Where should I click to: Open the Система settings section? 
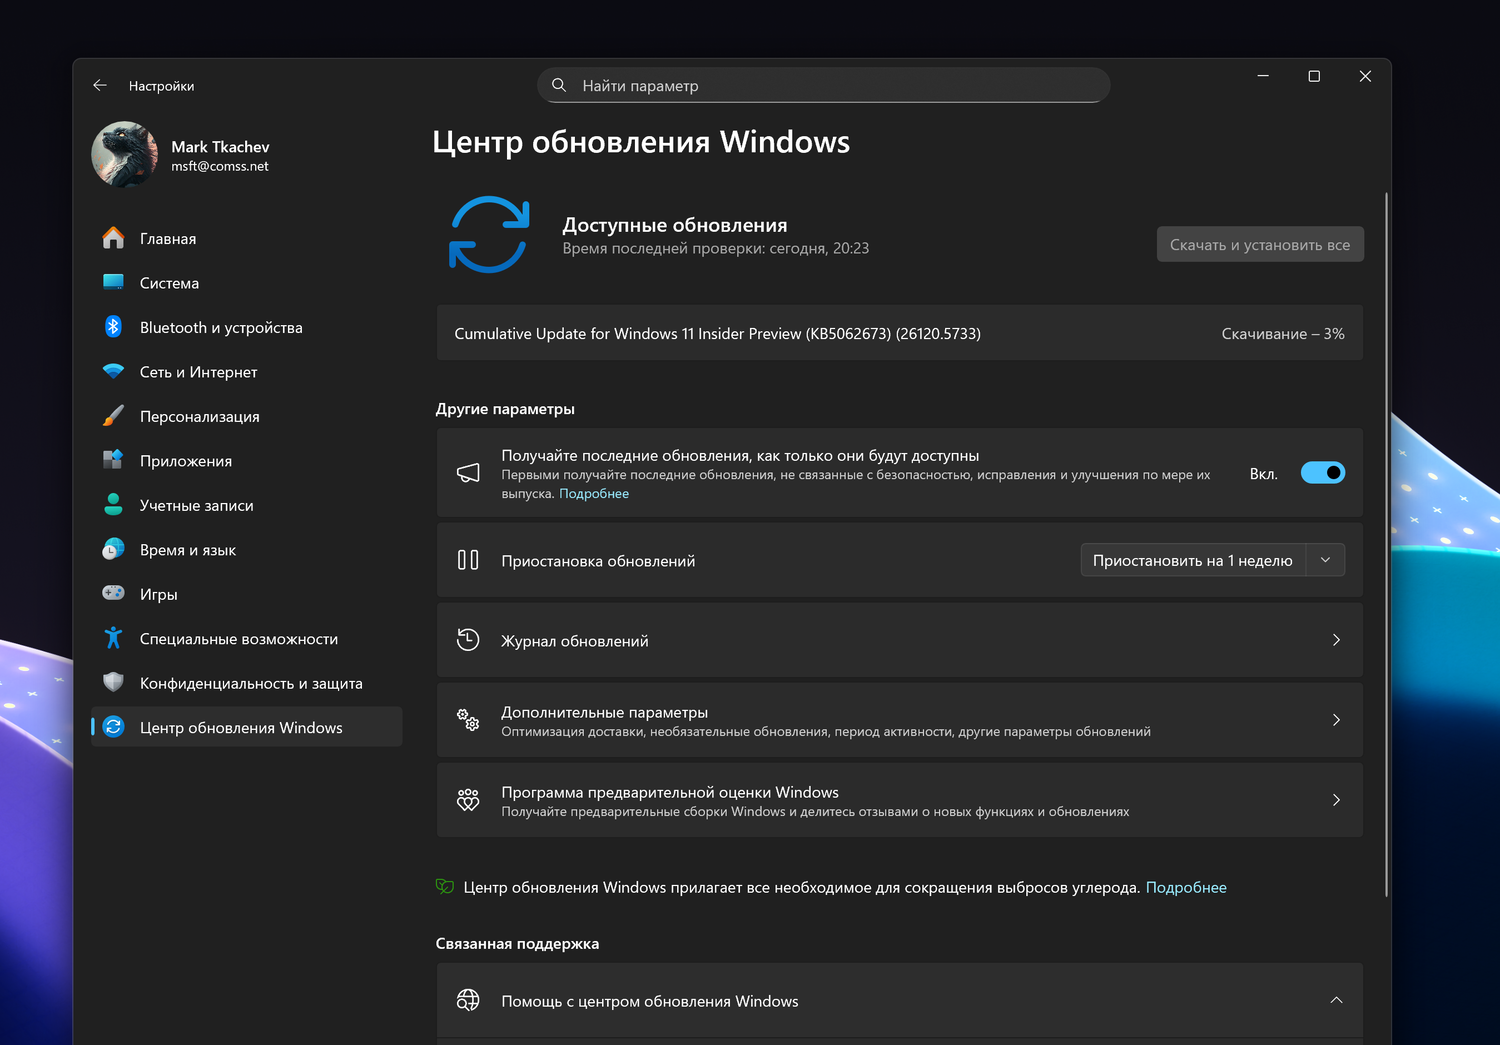pyautogui.click(x=169, y=283)
